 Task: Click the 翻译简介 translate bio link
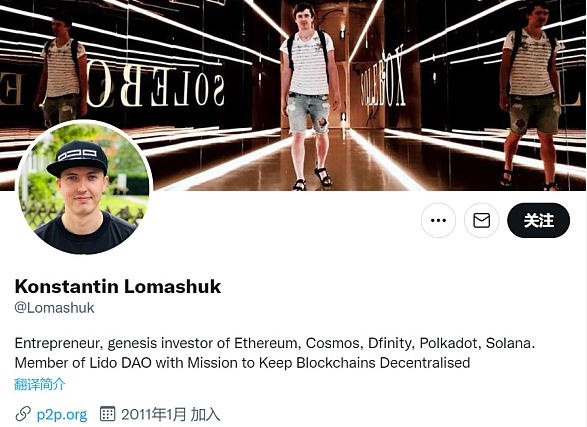point(40,384)
